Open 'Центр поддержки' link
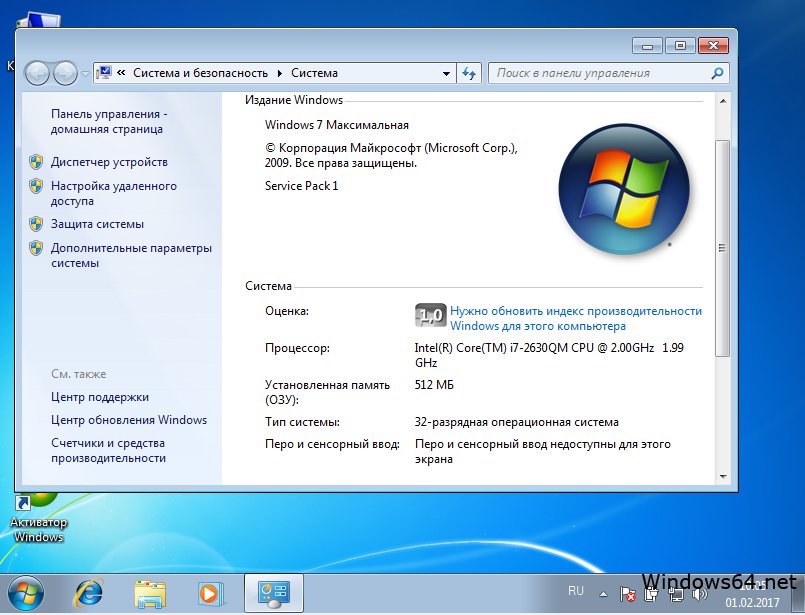The height and width of the screenshot is (615, 805). [x=100, y=397]
